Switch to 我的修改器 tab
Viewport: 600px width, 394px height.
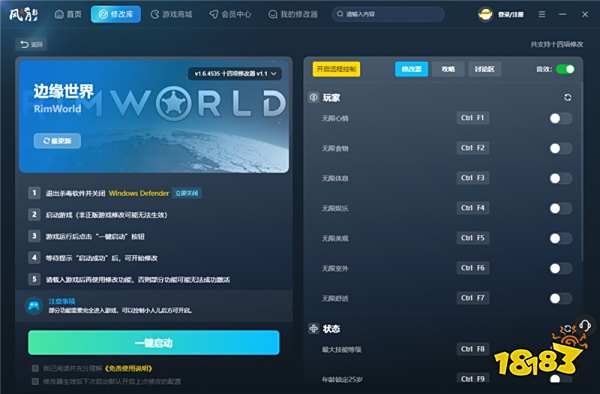tap(293, 14)
